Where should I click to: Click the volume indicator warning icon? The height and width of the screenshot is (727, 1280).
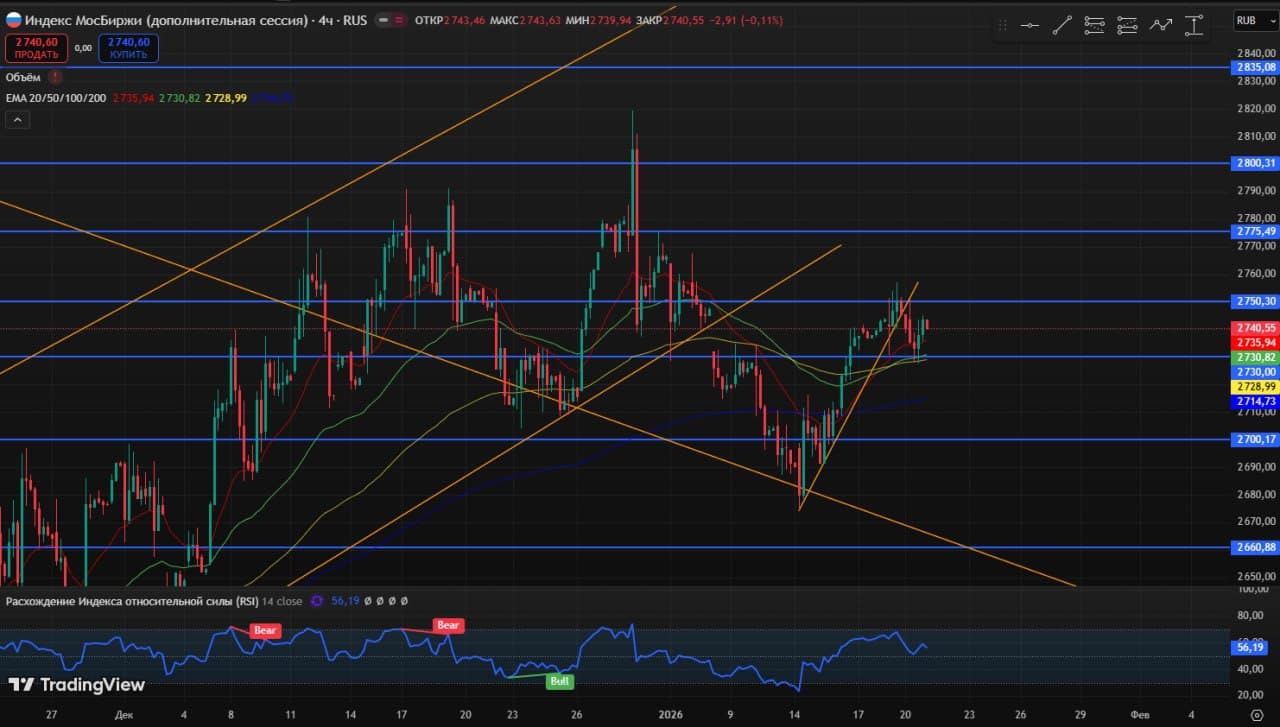click(x=55, y=77)
